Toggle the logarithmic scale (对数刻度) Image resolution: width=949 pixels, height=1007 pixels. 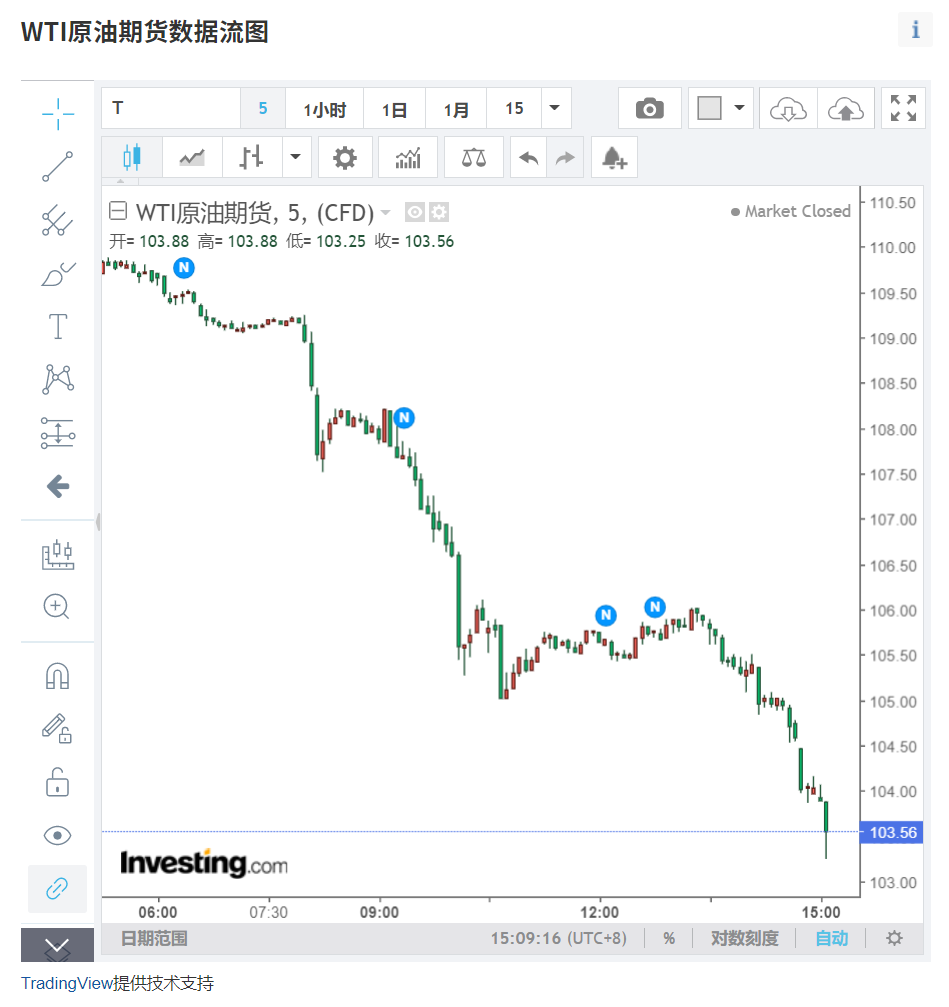coord(744,939)
